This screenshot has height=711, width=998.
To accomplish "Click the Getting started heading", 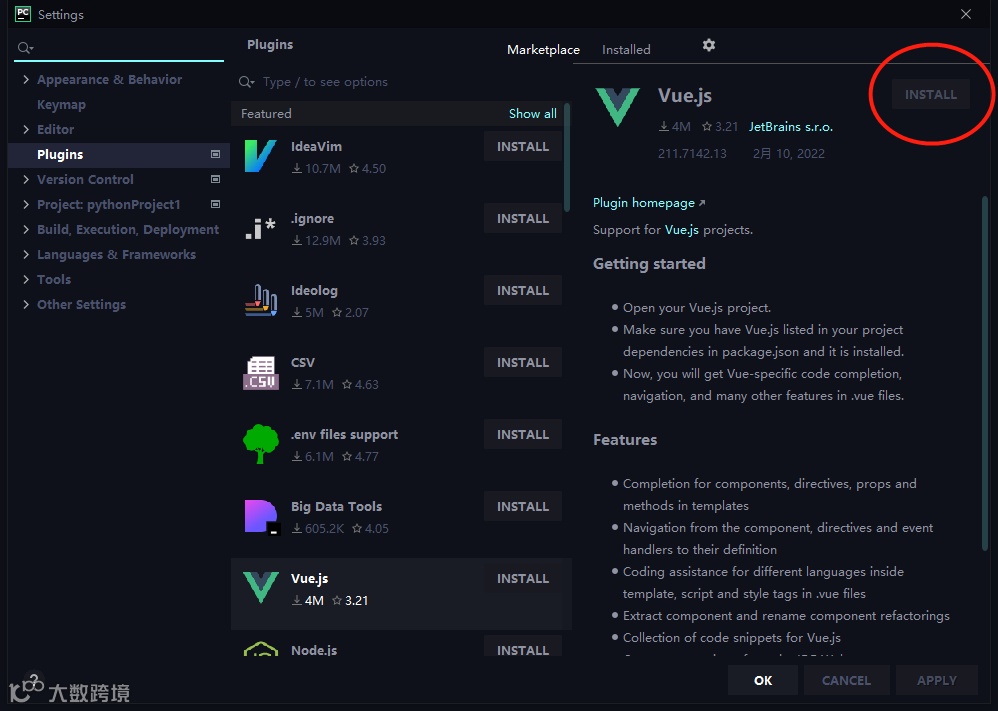I will [x=649, y=264].
